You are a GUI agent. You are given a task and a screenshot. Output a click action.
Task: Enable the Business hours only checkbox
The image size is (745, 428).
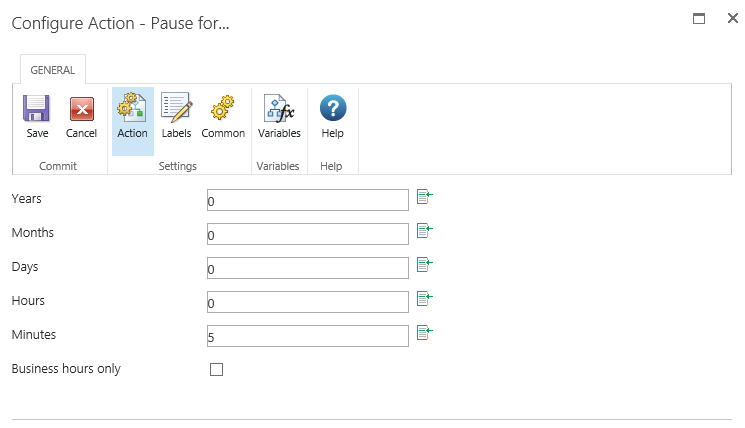(216, 370)
